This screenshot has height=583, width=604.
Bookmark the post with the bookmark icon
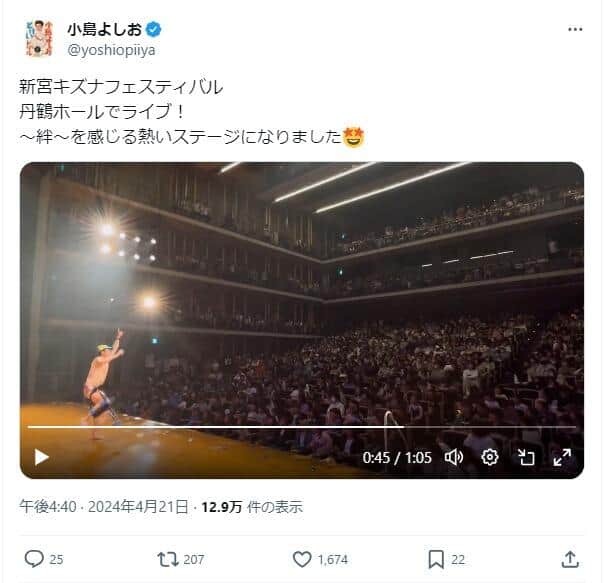(x=436, y=559)
